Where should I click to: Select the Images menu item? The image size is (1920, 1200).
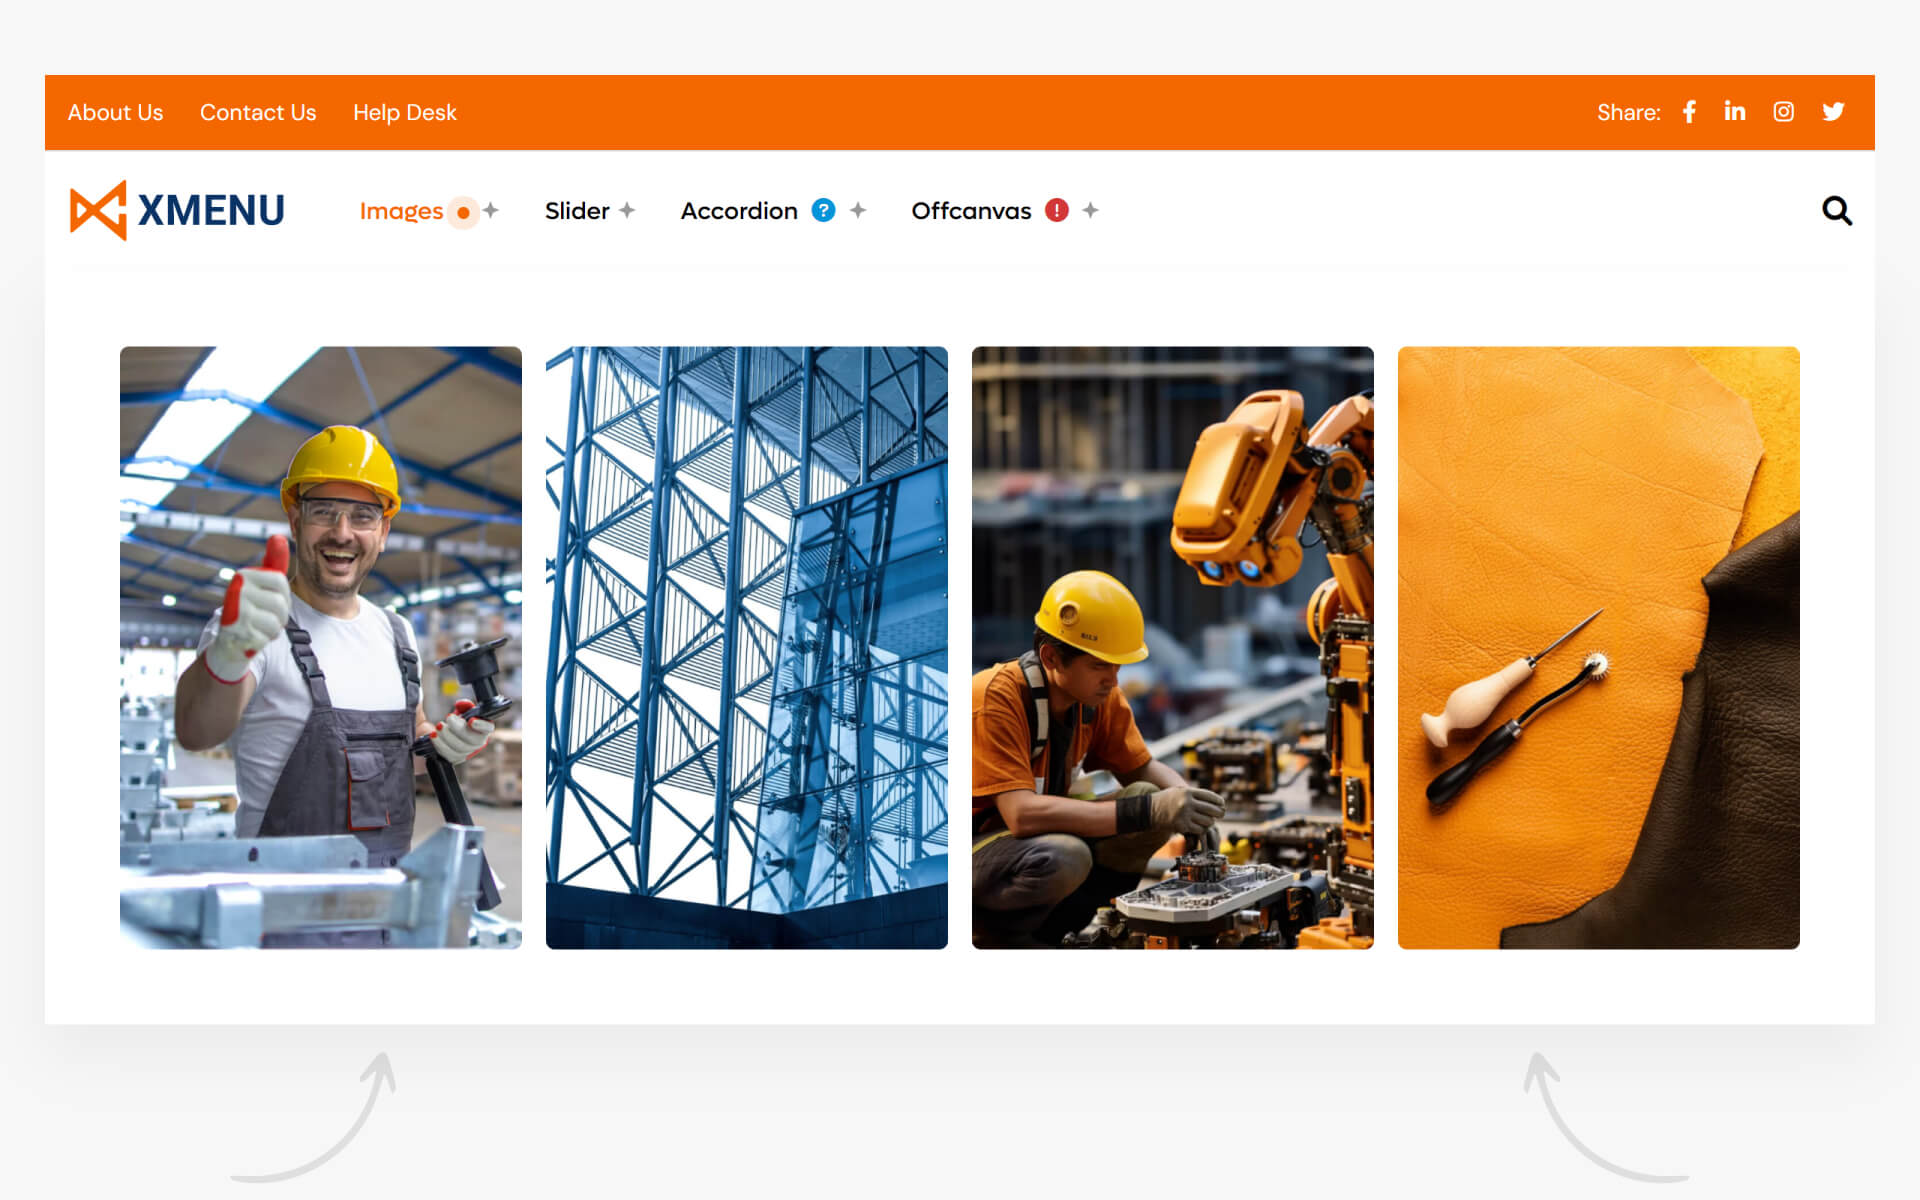pos(401,211)
